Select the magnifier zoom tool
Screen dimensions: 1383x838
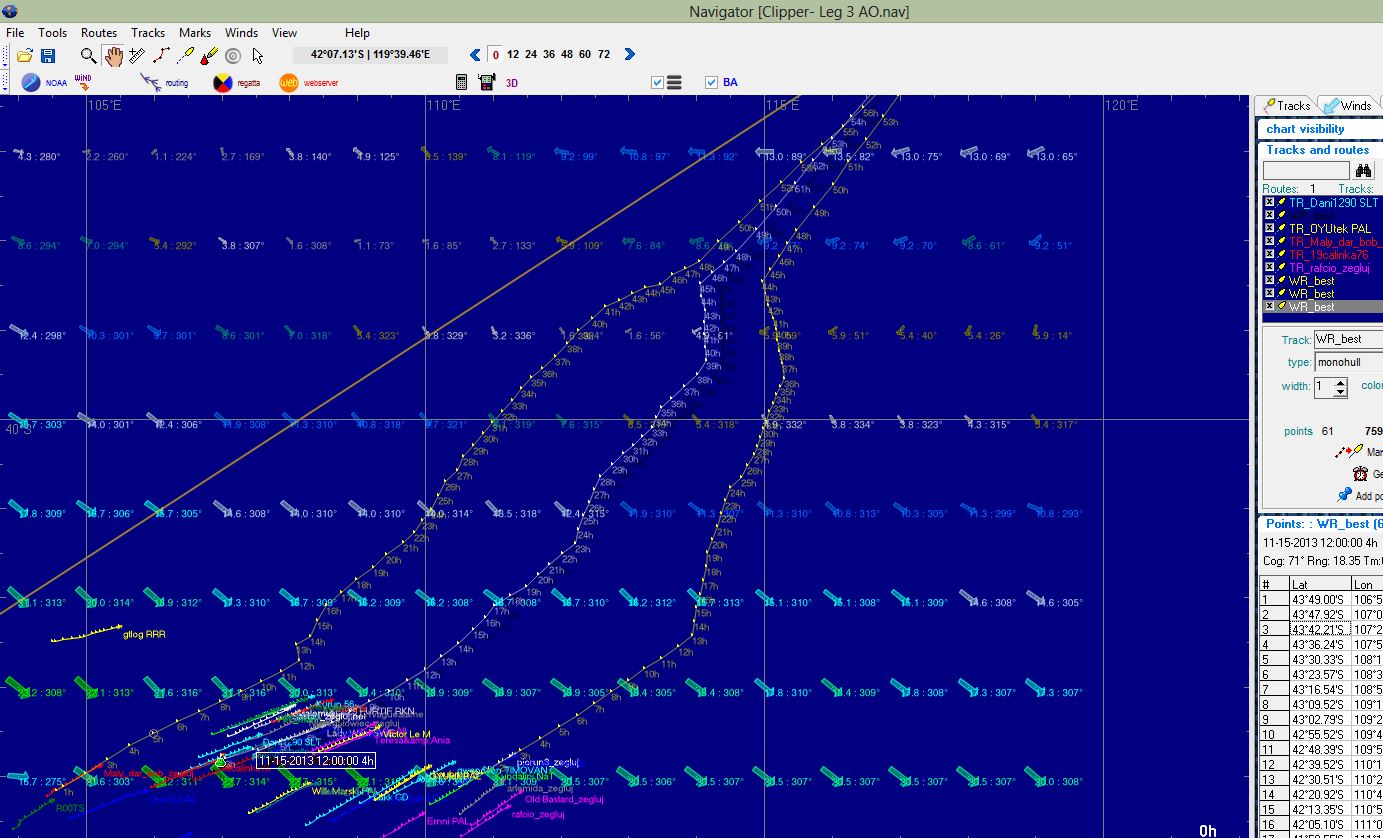pos(89,55)
